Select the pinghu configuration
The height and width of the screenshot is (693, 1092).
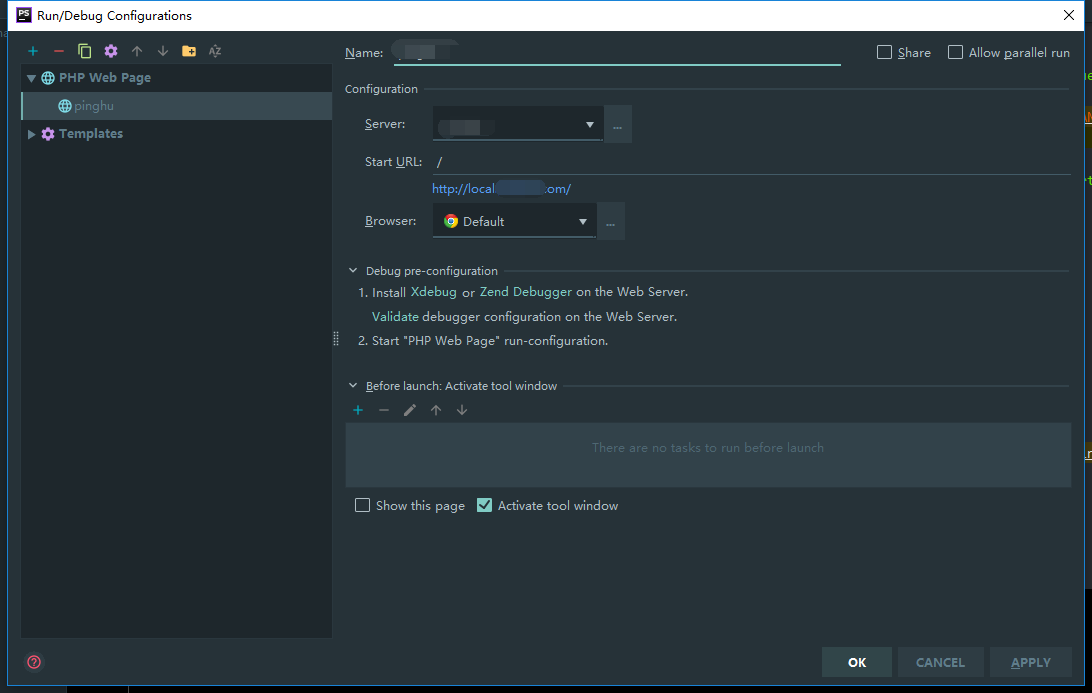click(177, 106)
